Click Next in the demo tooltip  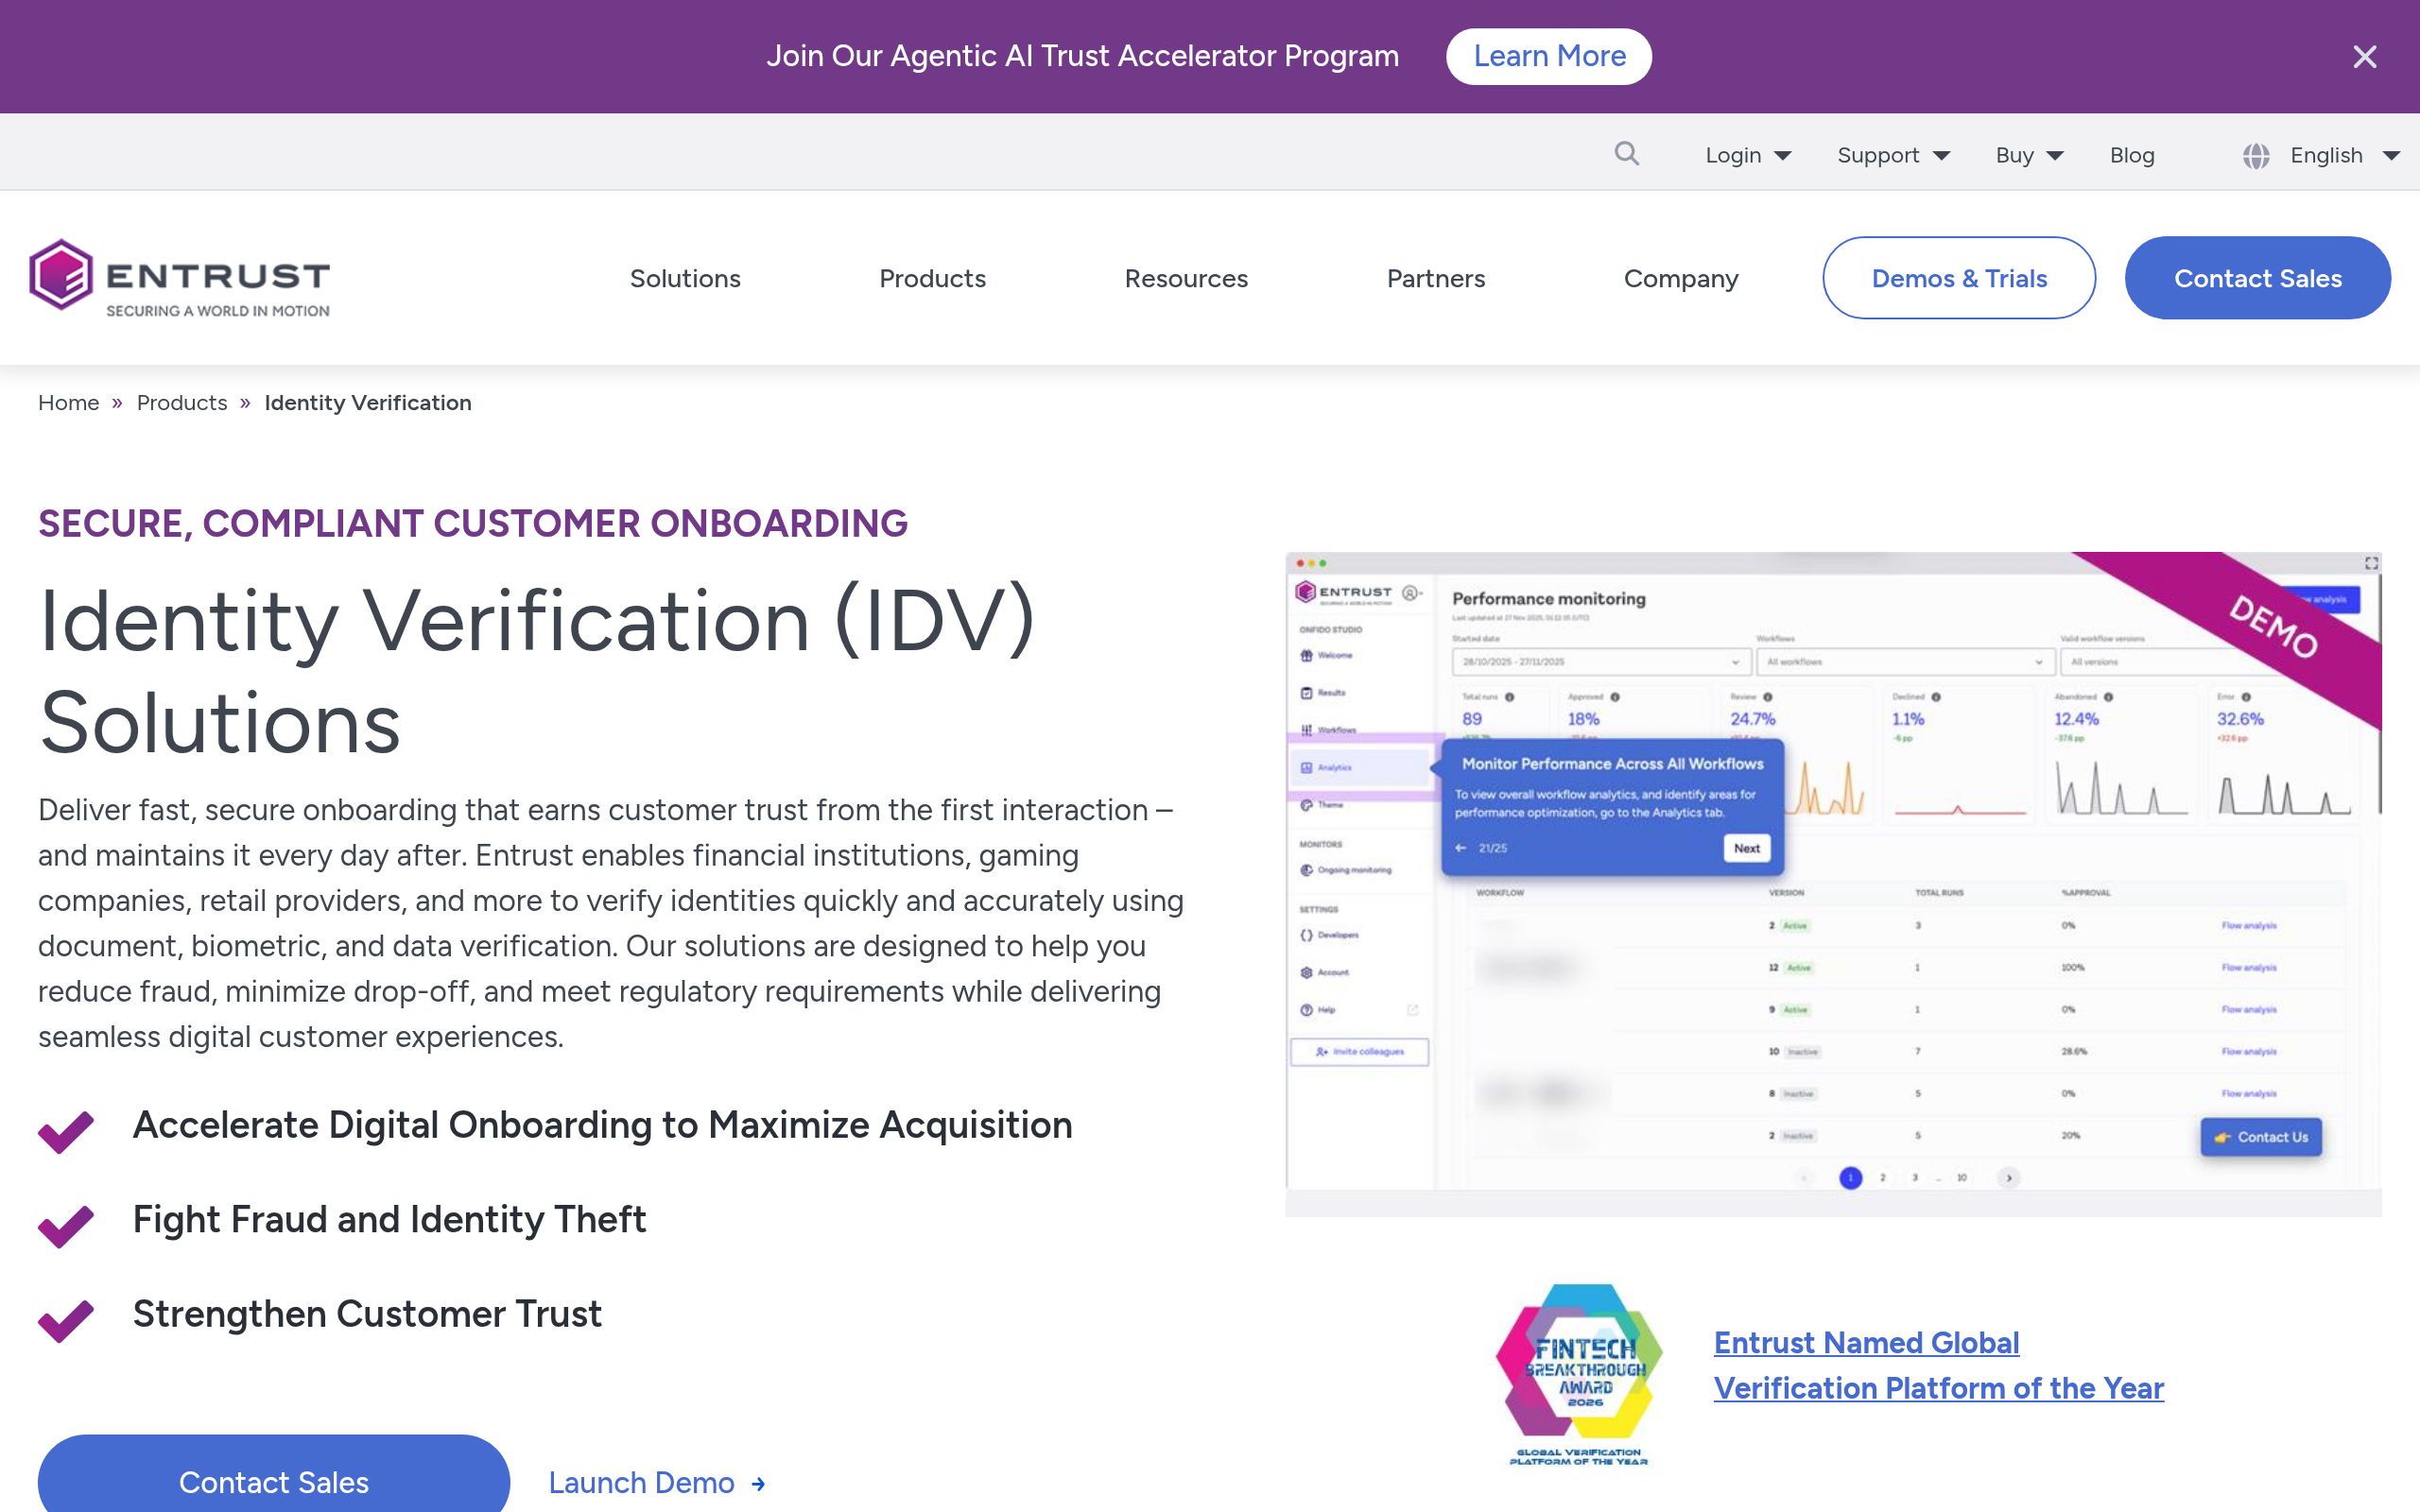(x=1746, y=848)
